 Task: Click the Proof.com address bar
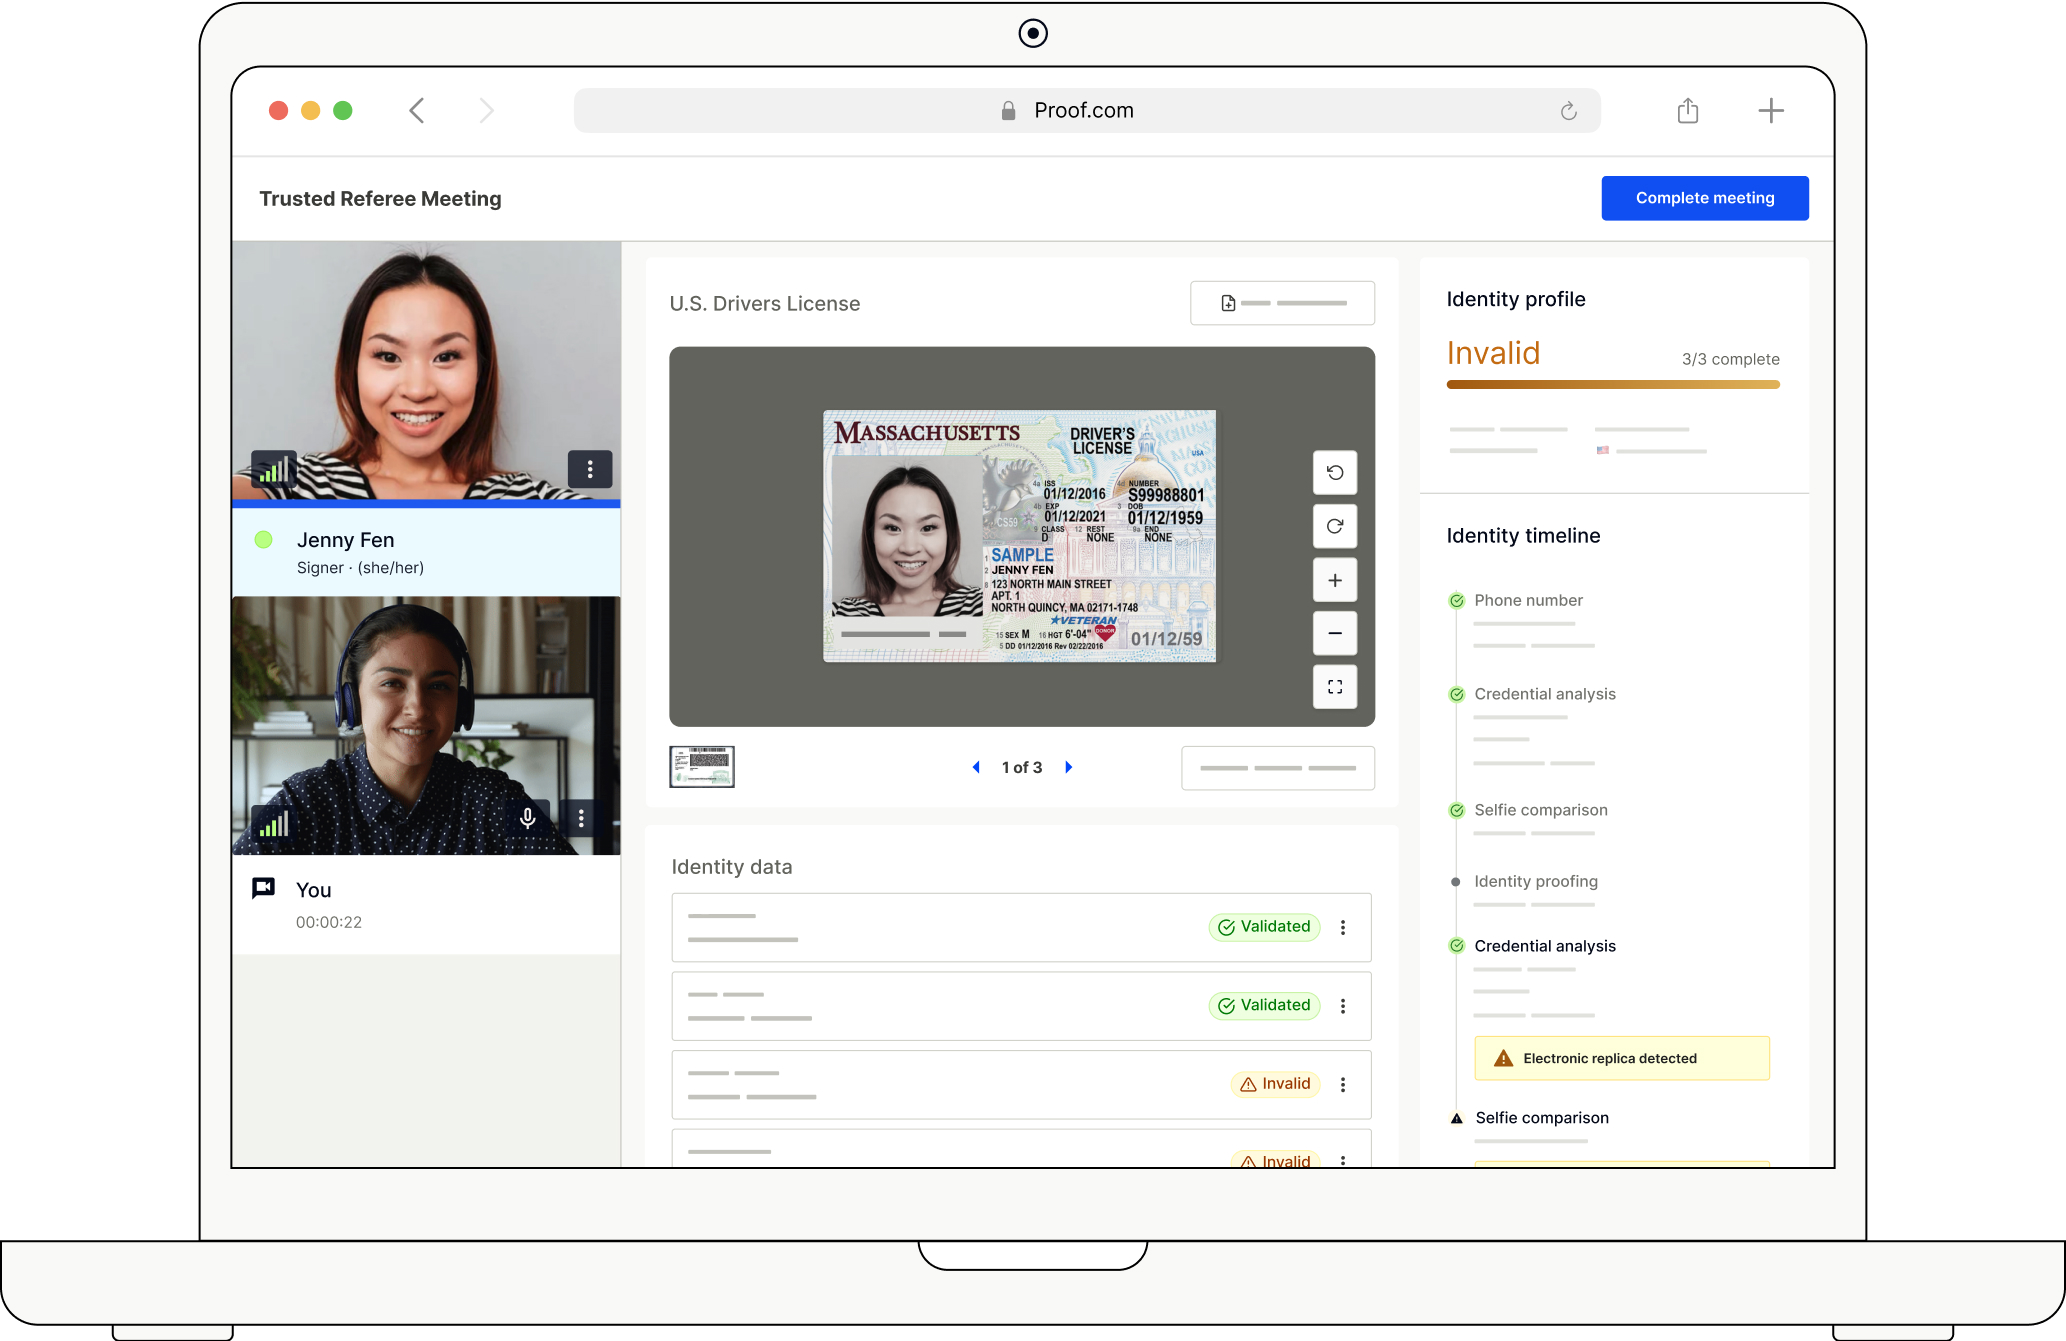click(x=1084, y=111)
